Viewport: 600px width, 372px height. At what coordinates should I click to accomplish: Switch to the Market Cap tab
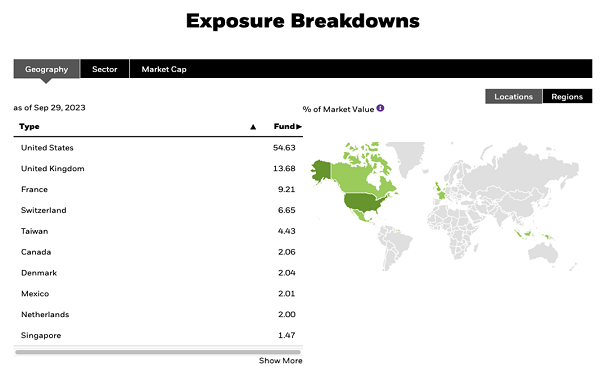[164, 69]
